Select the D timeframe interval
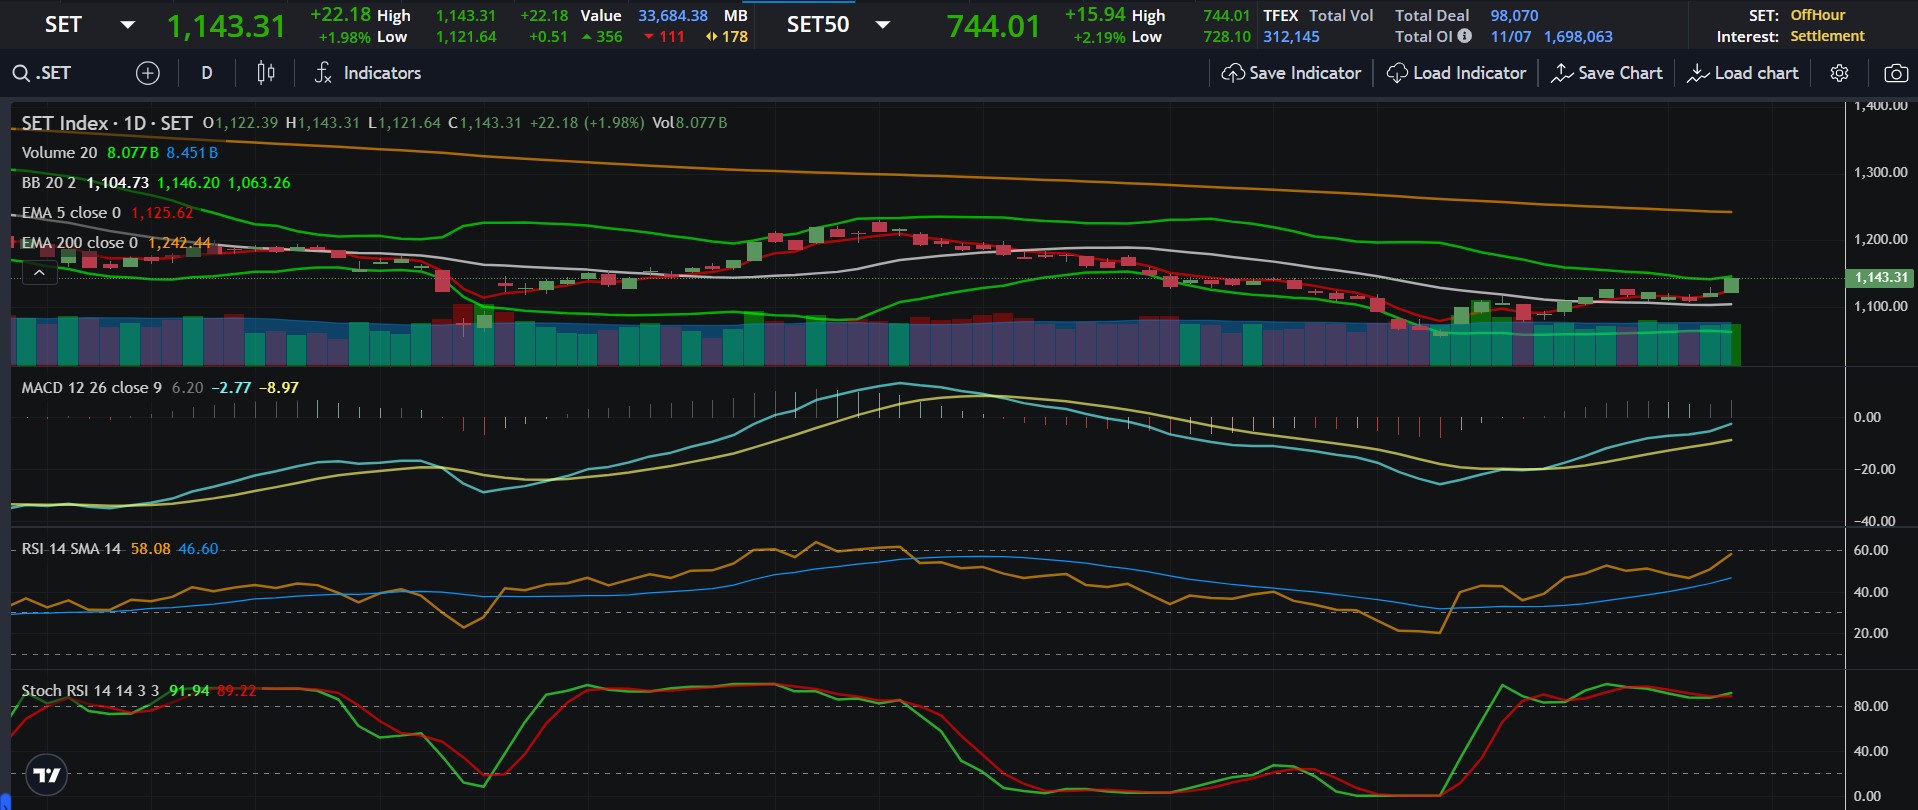Screen dimensions: 1918x810 (x=207, y=73)
